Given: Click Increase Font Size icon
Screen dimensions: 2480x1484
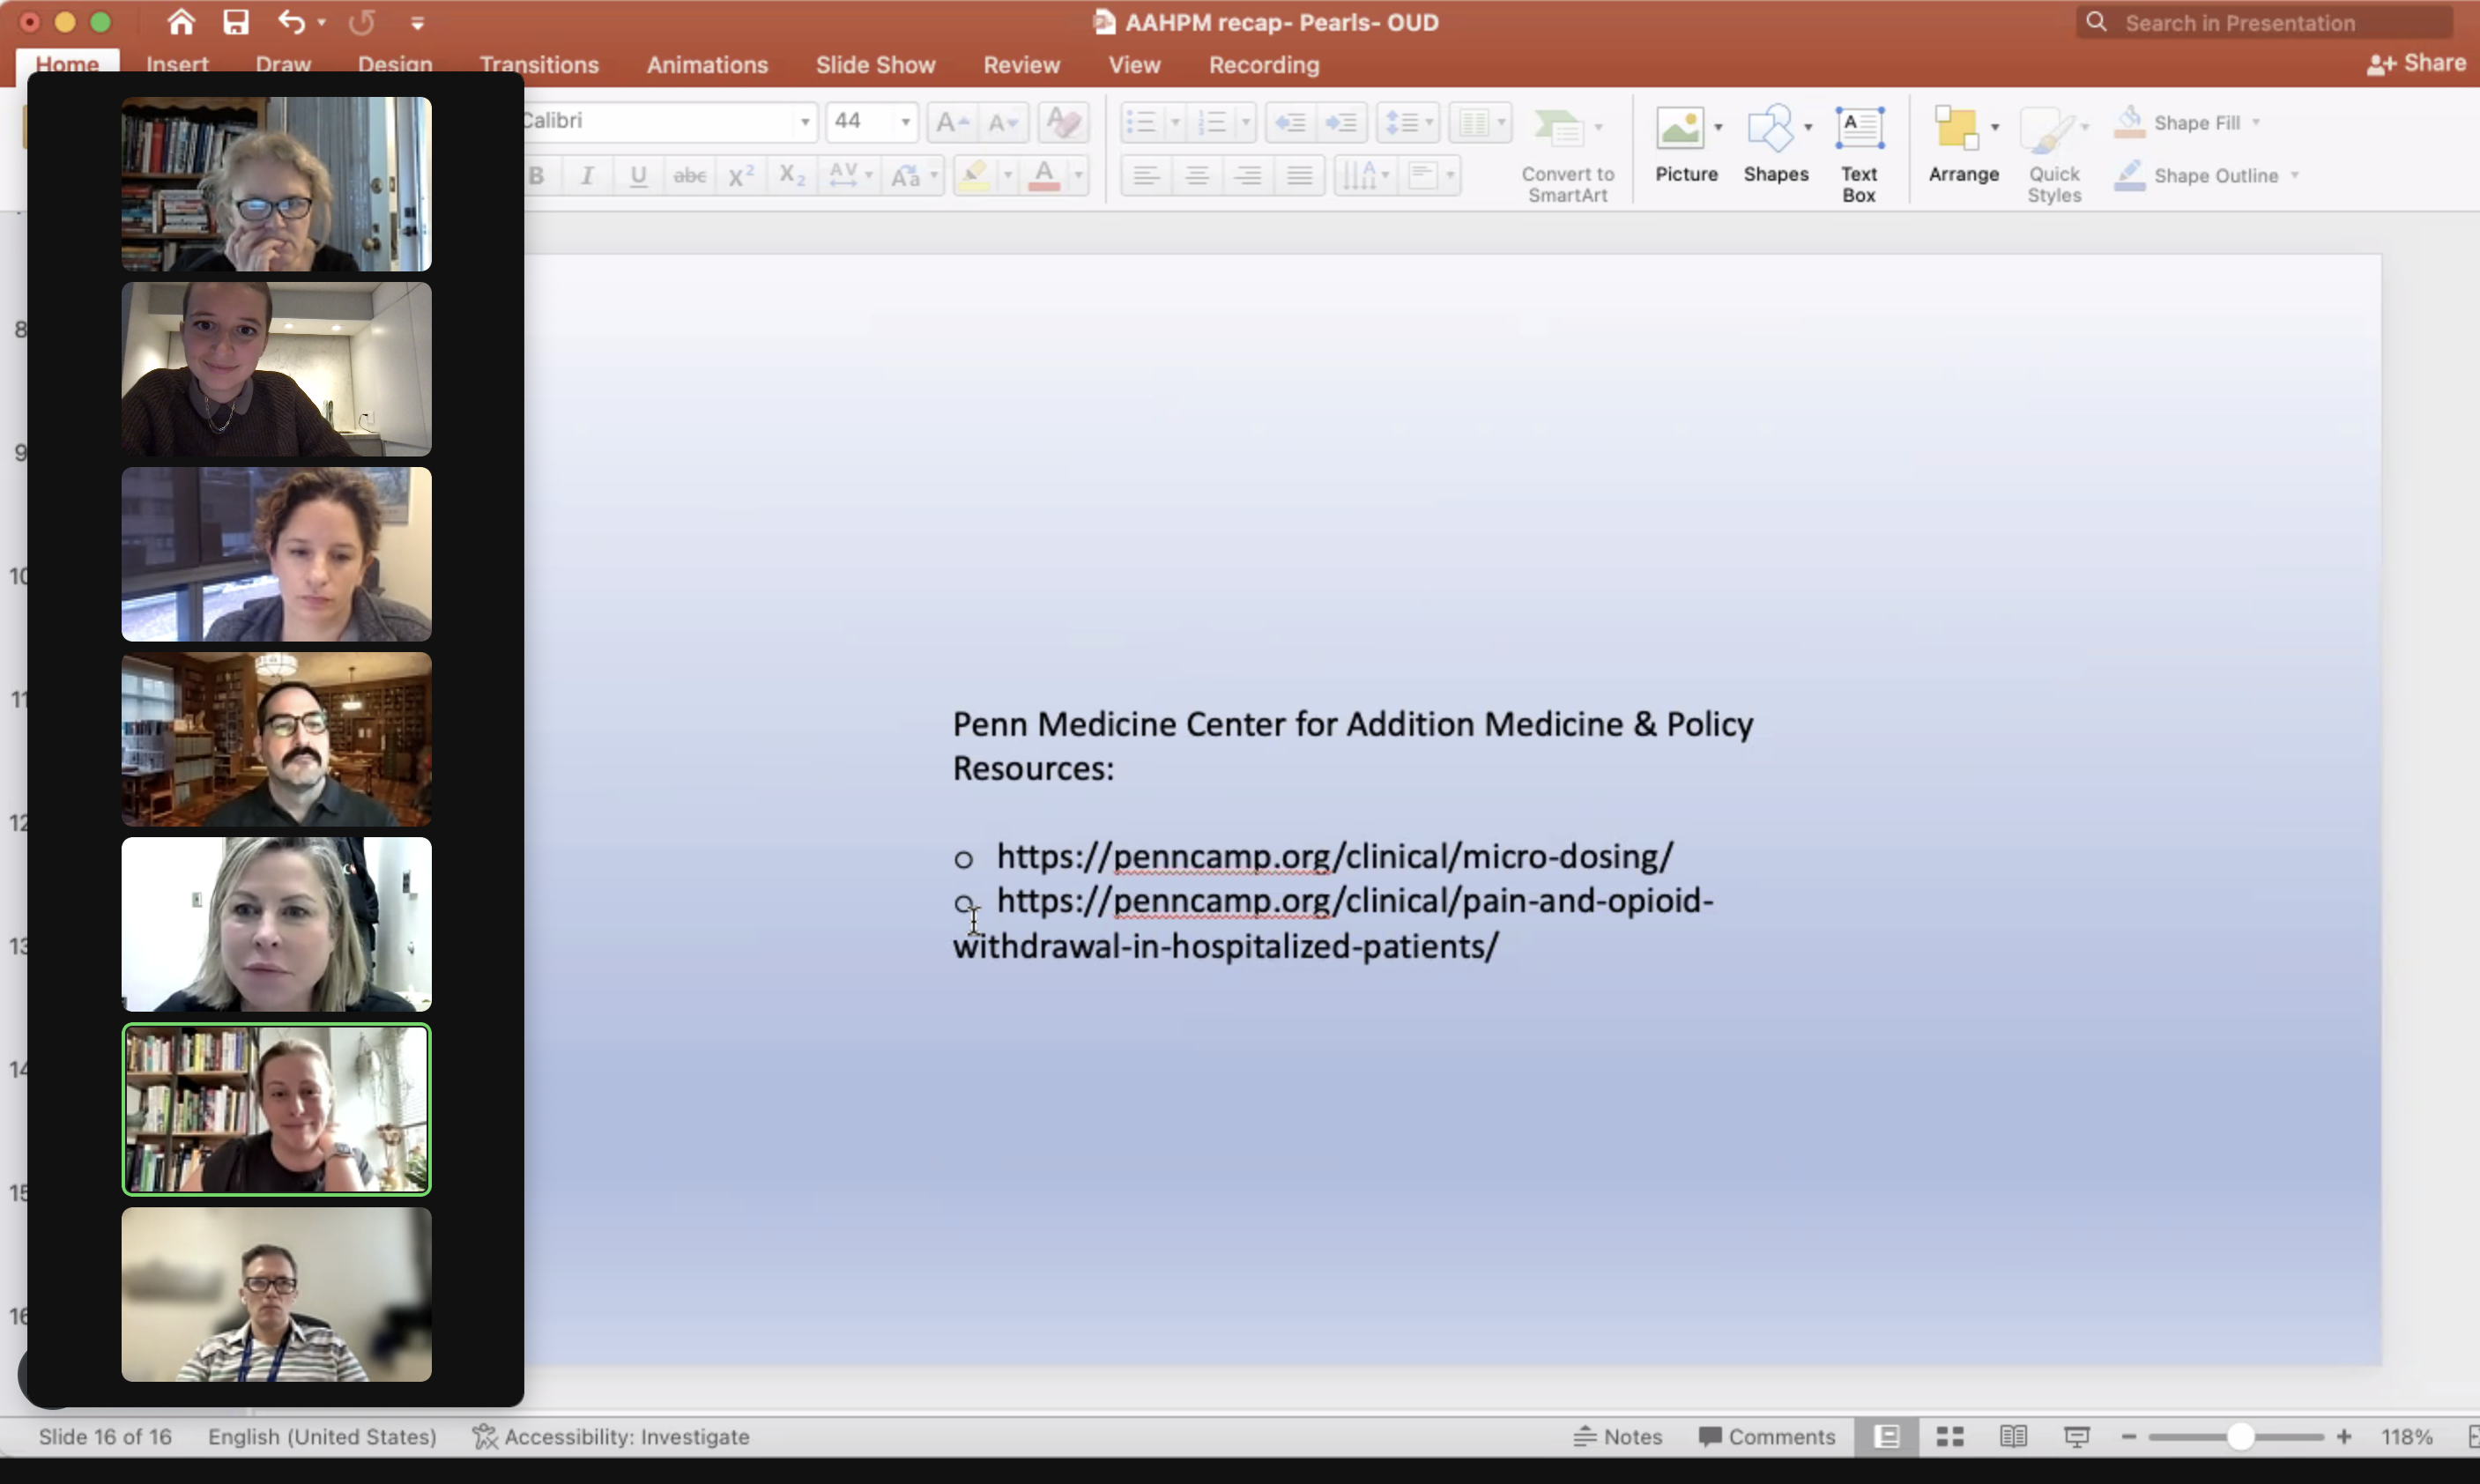Looking at the screenshot, I should click(950, 122).
